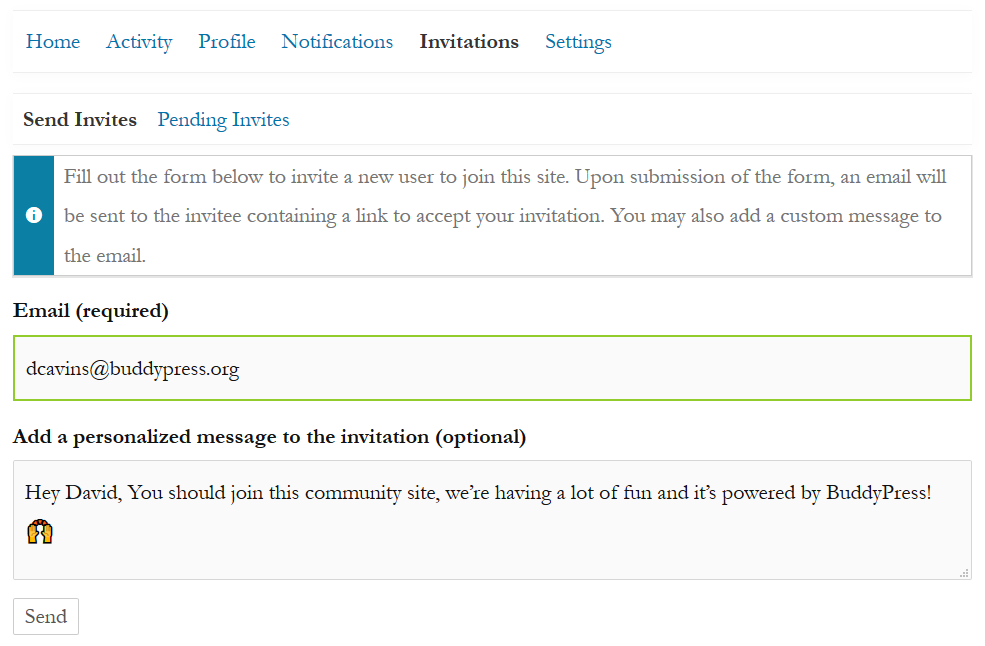Click the info icon in the notice

(x=34, y=216)
